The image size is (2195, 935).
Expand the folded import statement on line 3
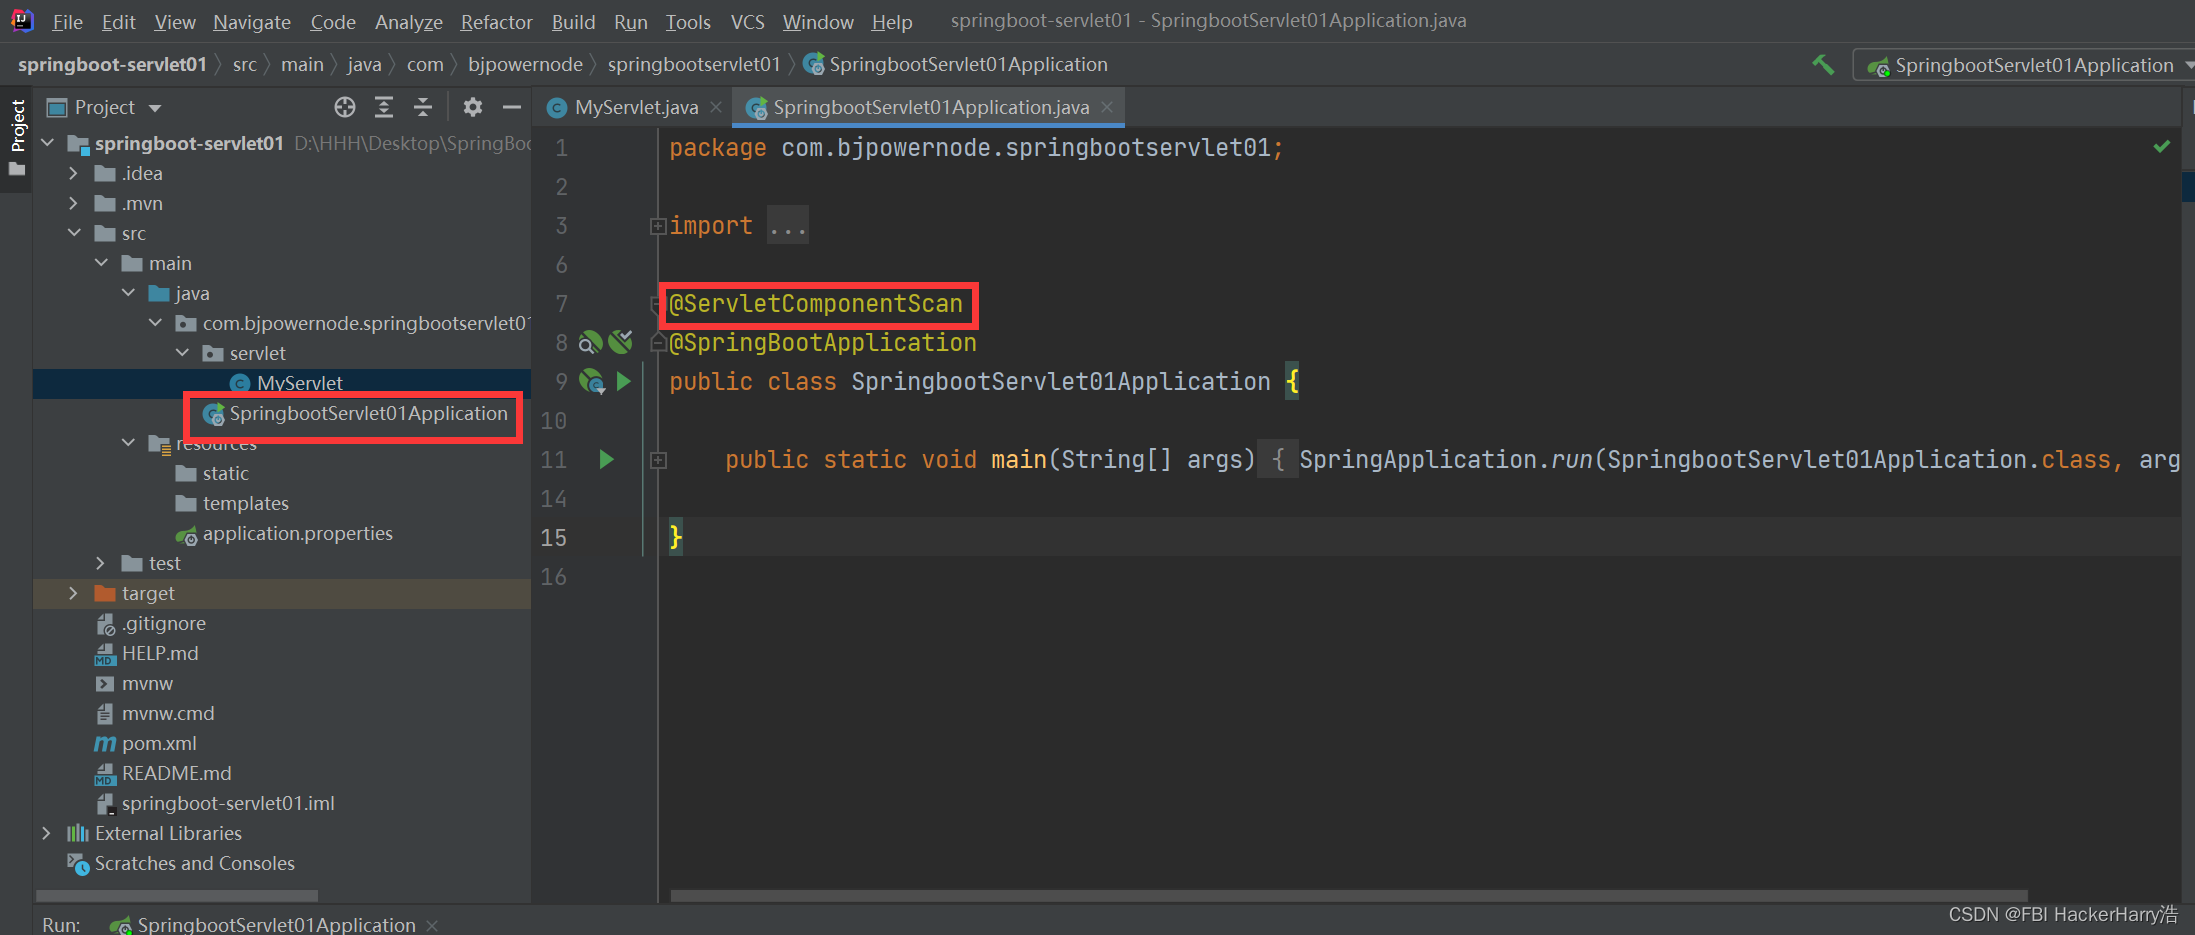pyautogui.click(x=657, y=226)
